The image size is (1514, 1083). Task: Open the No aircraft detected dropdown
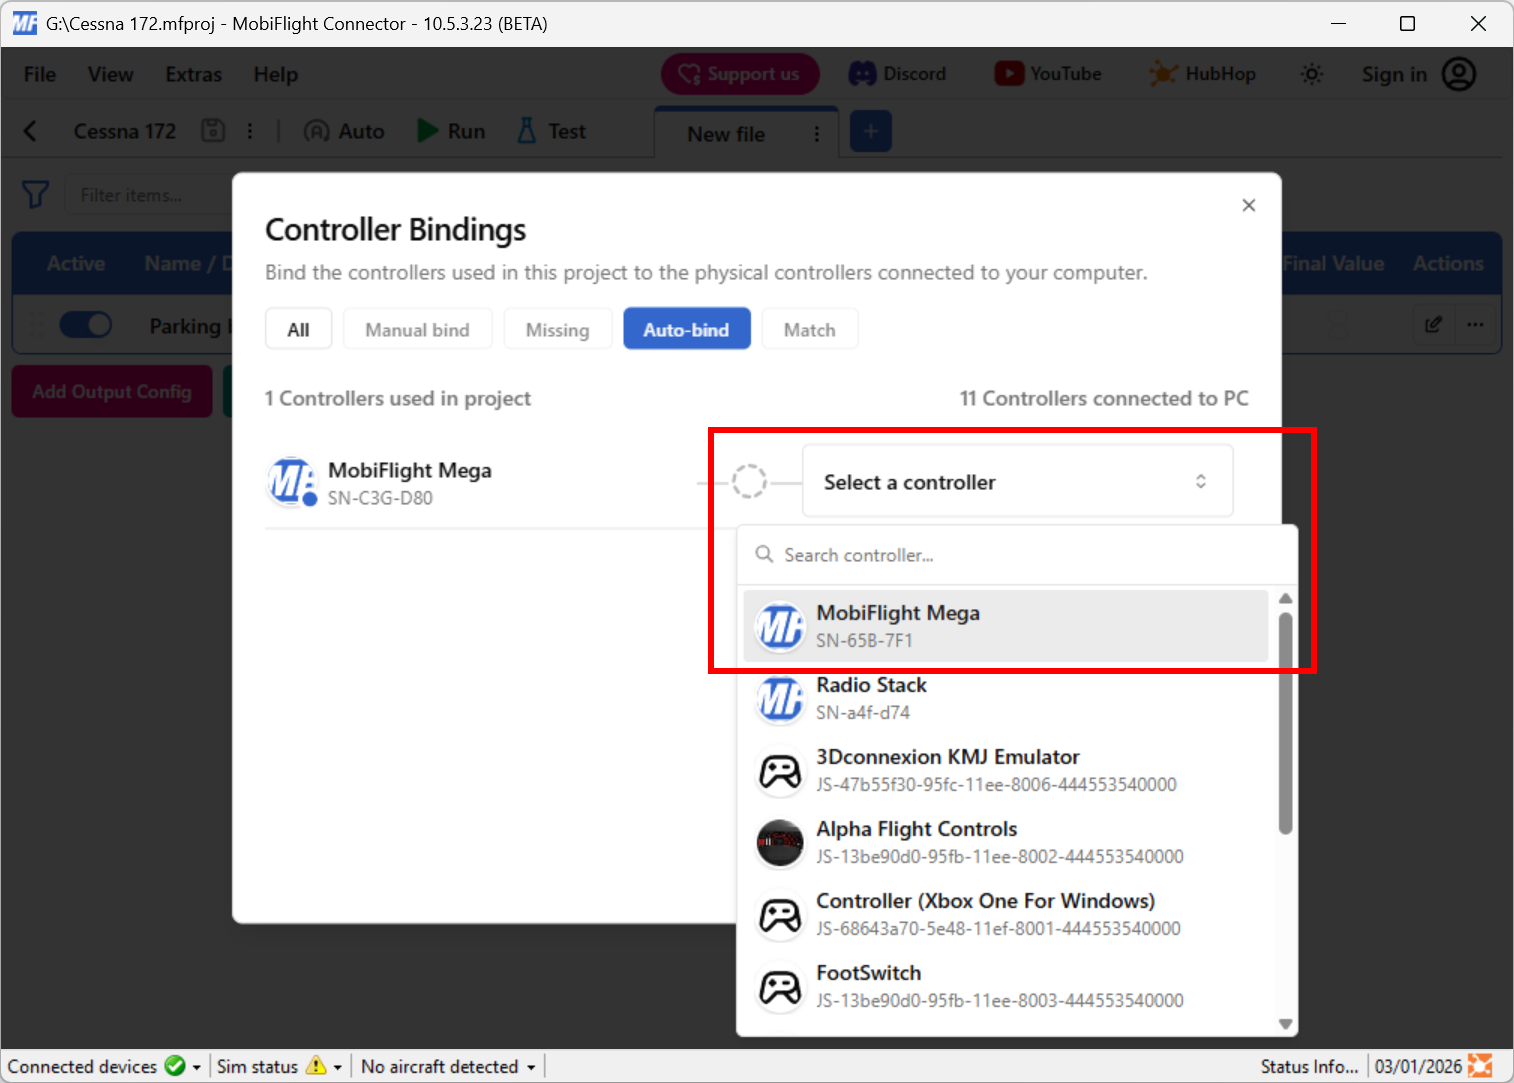click(x=447, y=1066)
